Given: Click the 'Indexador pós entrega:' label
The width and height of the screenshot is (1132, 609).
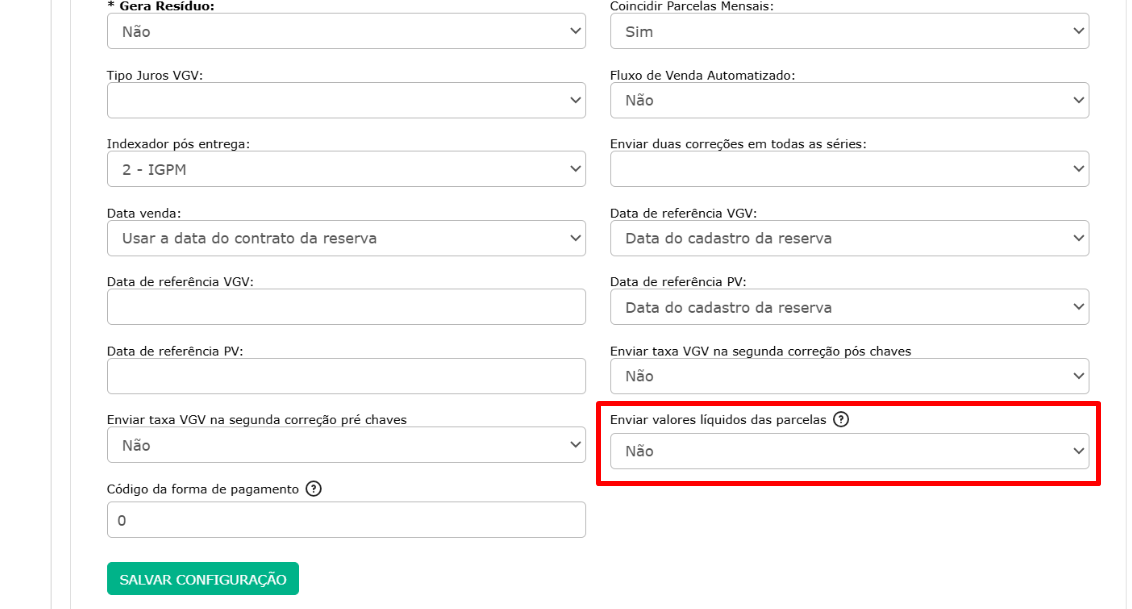Looking at the screenshot, I should (178, 144).
